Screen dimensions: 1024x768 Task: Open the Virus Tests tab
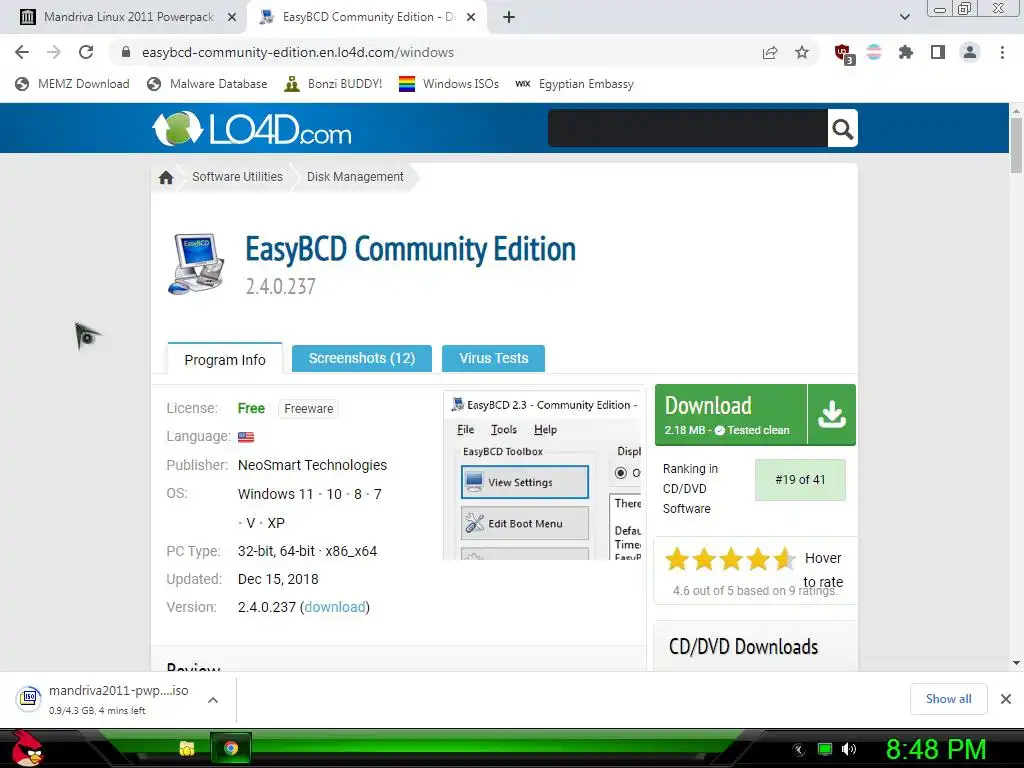(494, 358)
